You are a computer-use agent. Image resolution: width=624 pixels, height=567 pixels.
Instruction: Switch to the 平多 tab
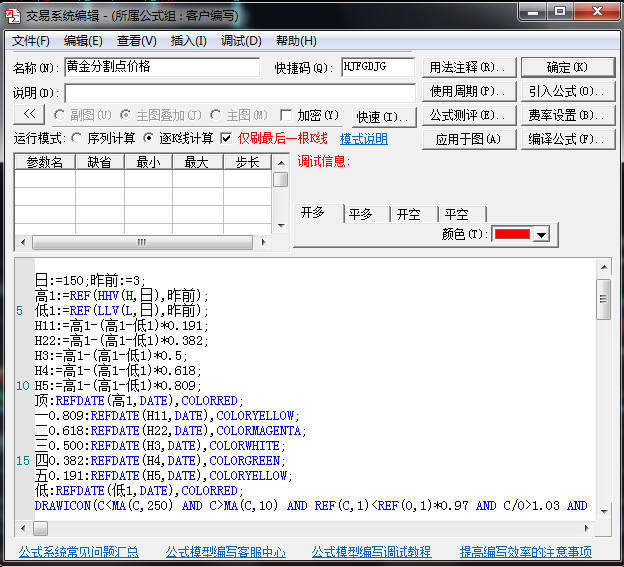pos(367,214)
